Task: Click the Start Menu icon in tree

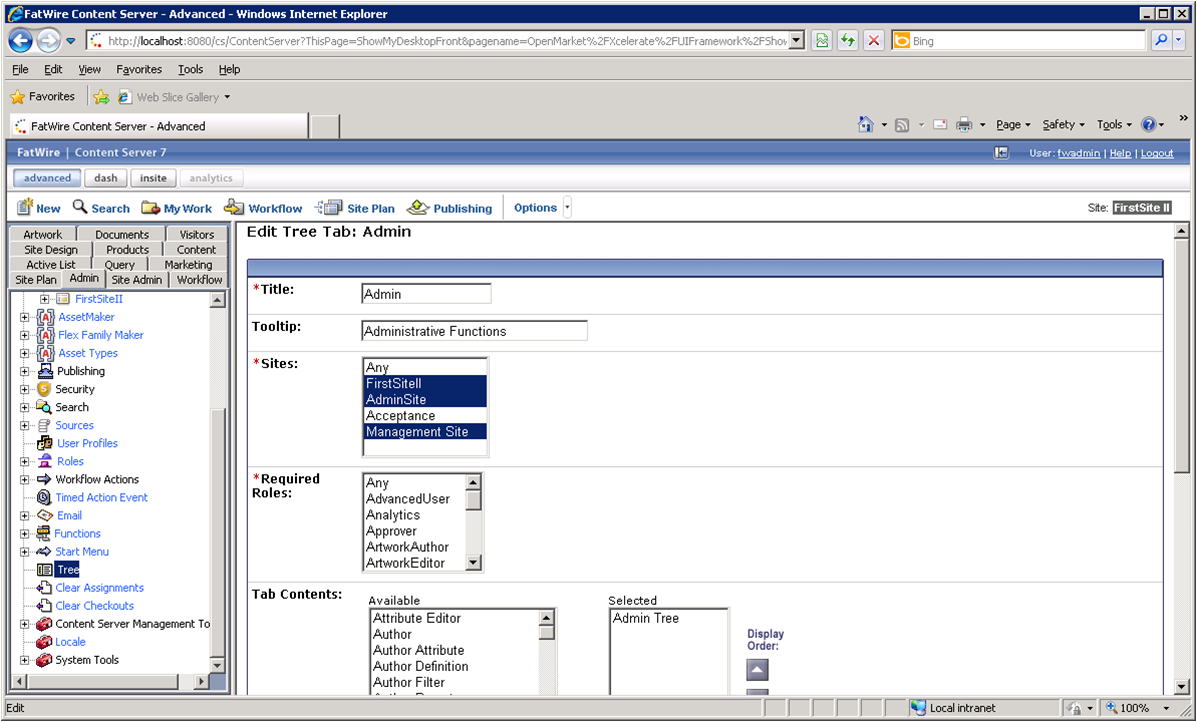Action: (44, 552)
